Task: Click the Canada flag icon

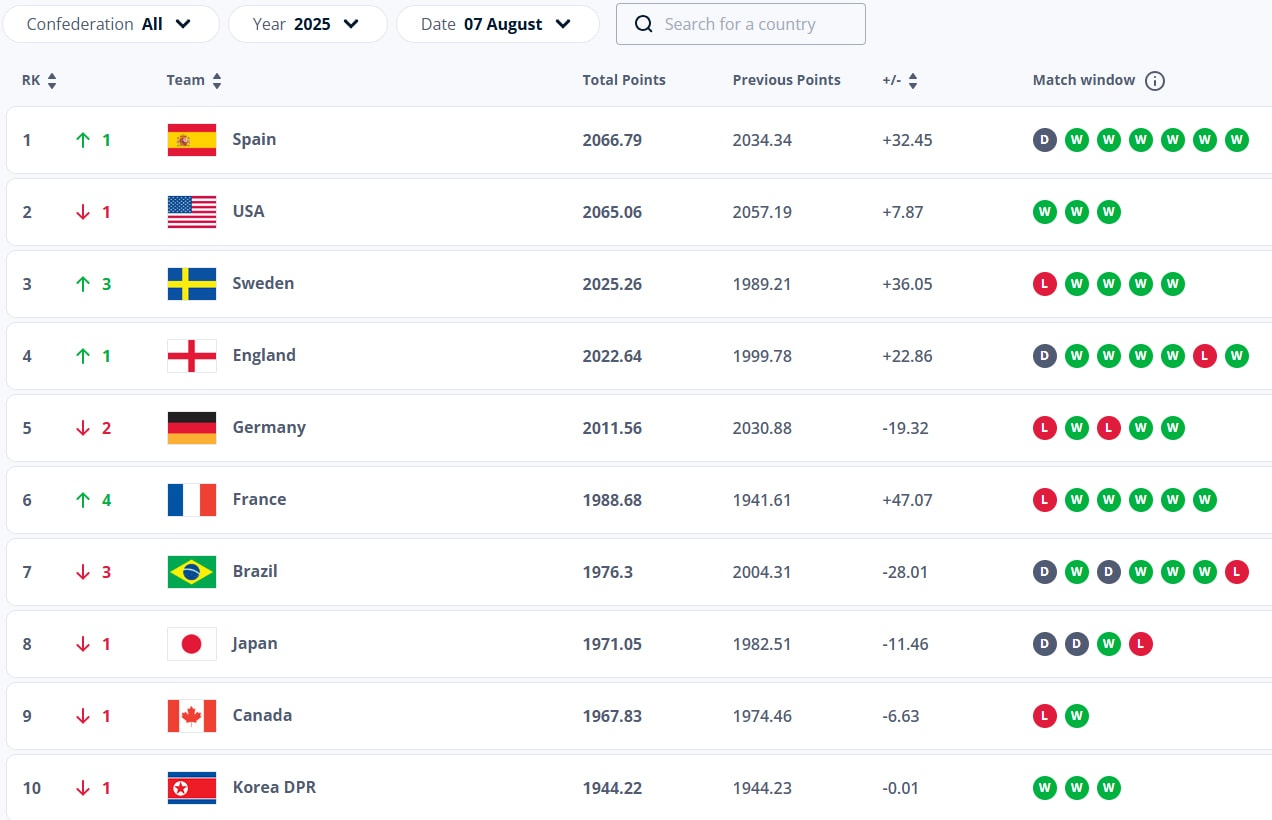Action: pyautogui.click(x=192, y=716)
